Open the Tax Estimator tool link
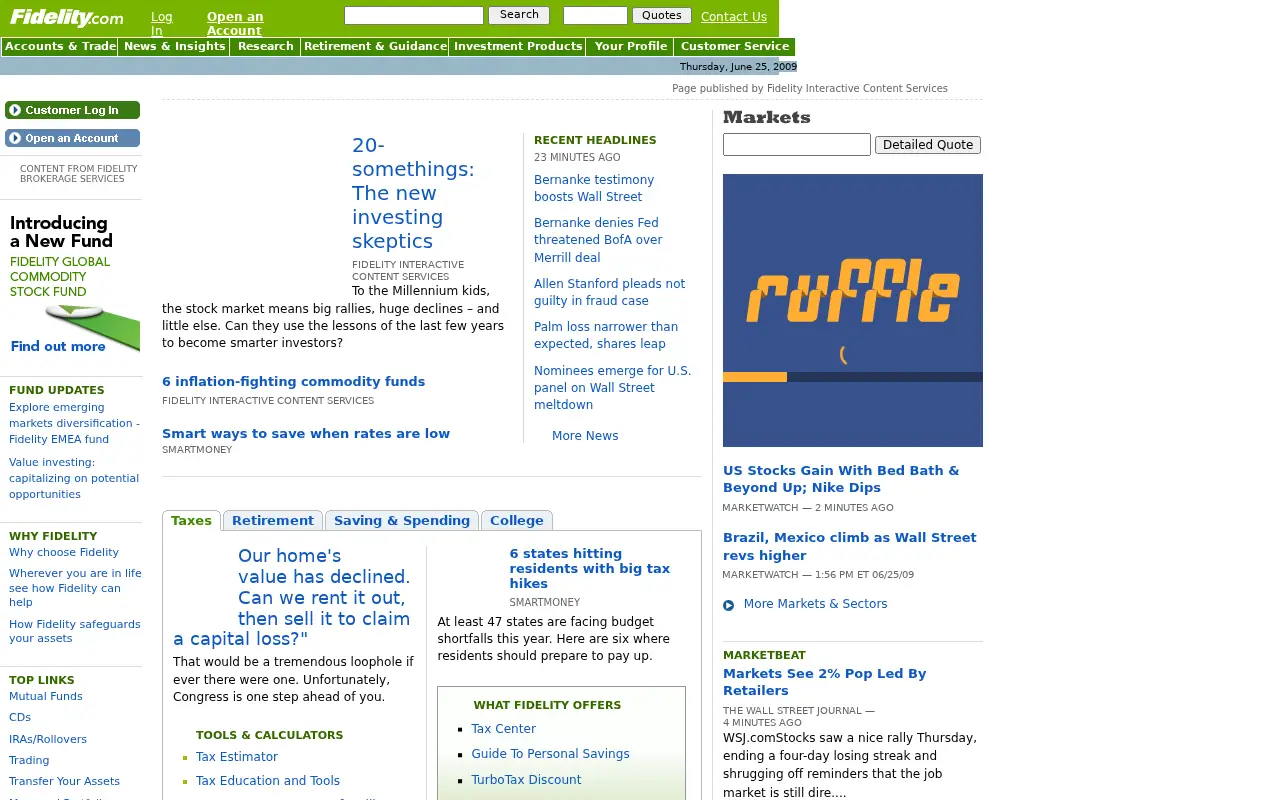This screenshot has height=800, width=1280. [x=237, y=757]
